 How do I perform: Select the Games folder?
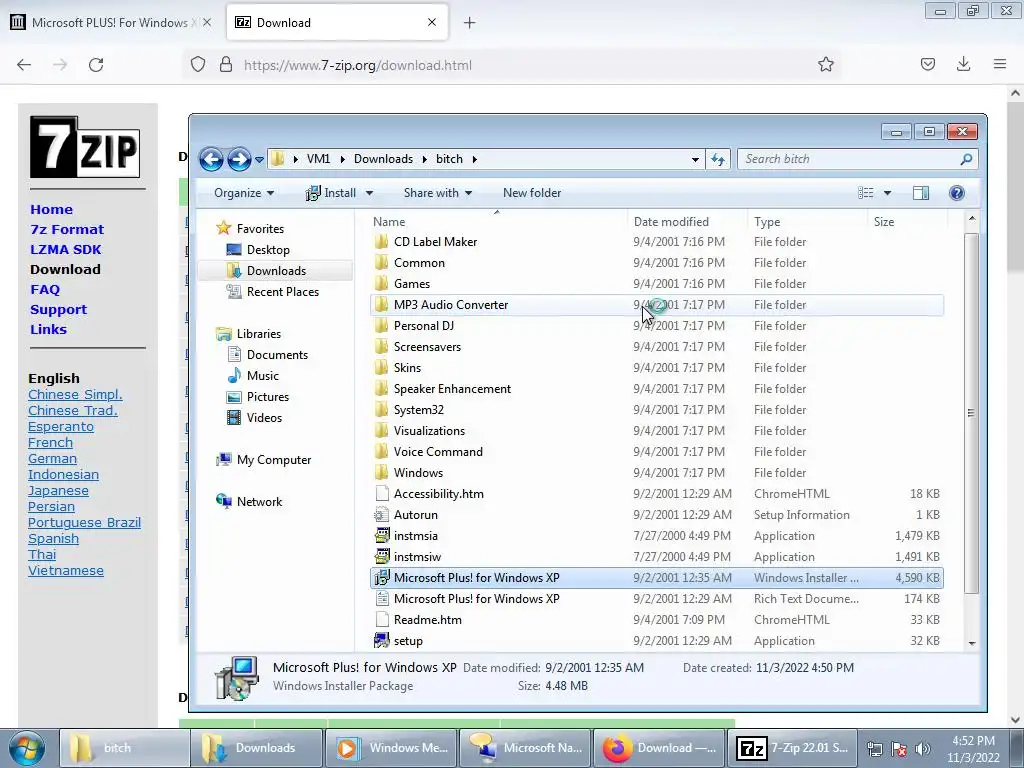tap(656, 283)
